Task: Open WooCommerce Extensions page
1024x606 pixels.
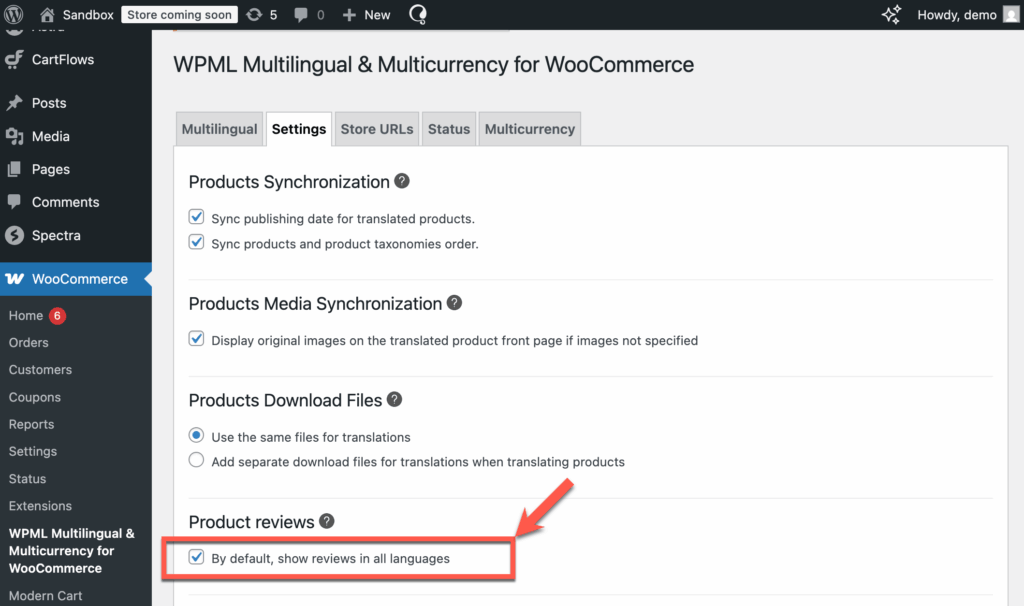Action: pos(40,506)
